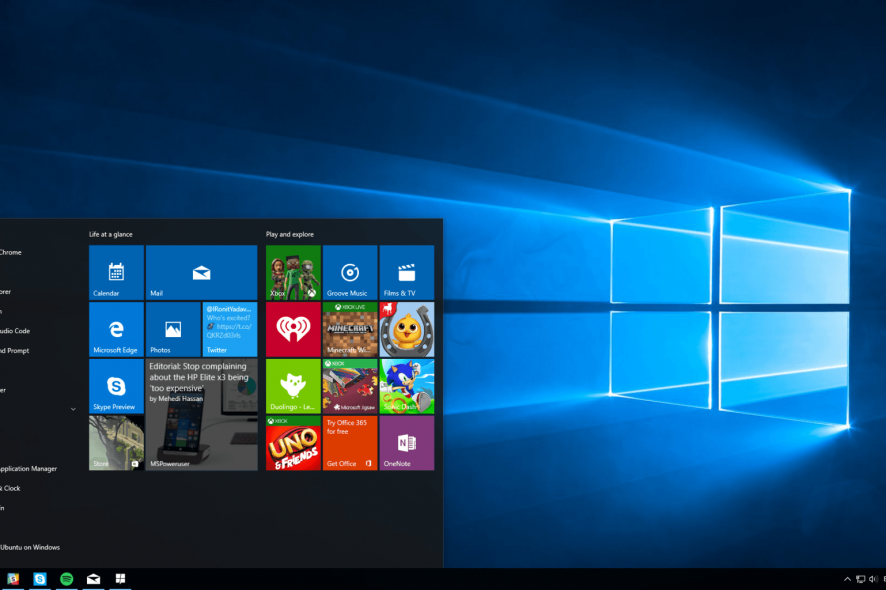Open the Microsoft Jigsaw tile
The height and width of the screenshot is (590, 886).
click(350, 386)
